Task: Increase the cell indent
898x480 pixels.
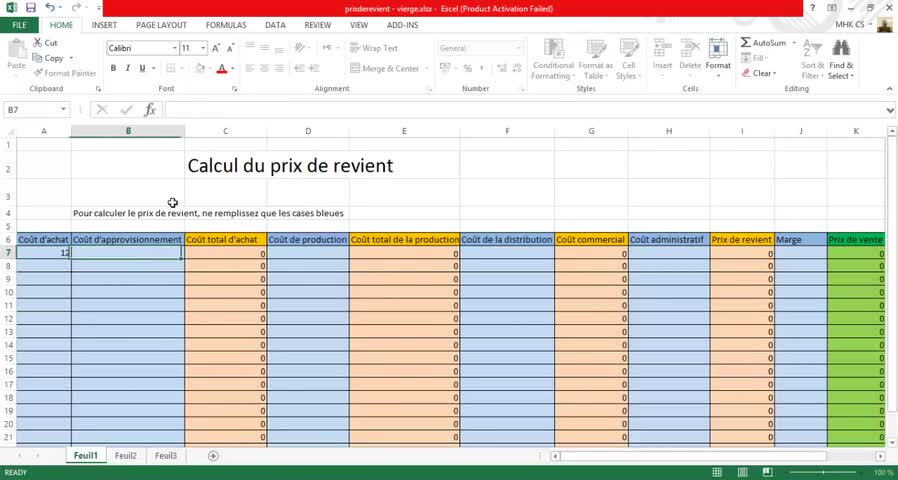Action: coord(314,68)
